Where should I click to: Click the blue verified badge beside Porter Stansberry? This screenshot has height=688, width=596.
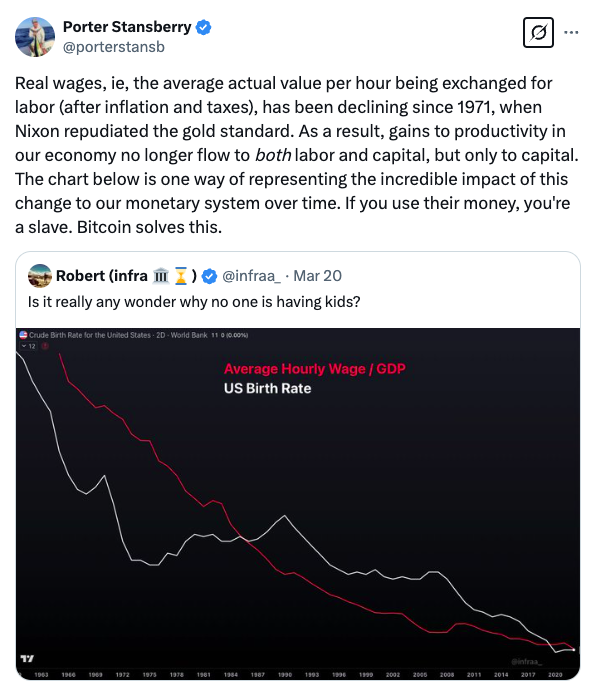coord(203,27)
